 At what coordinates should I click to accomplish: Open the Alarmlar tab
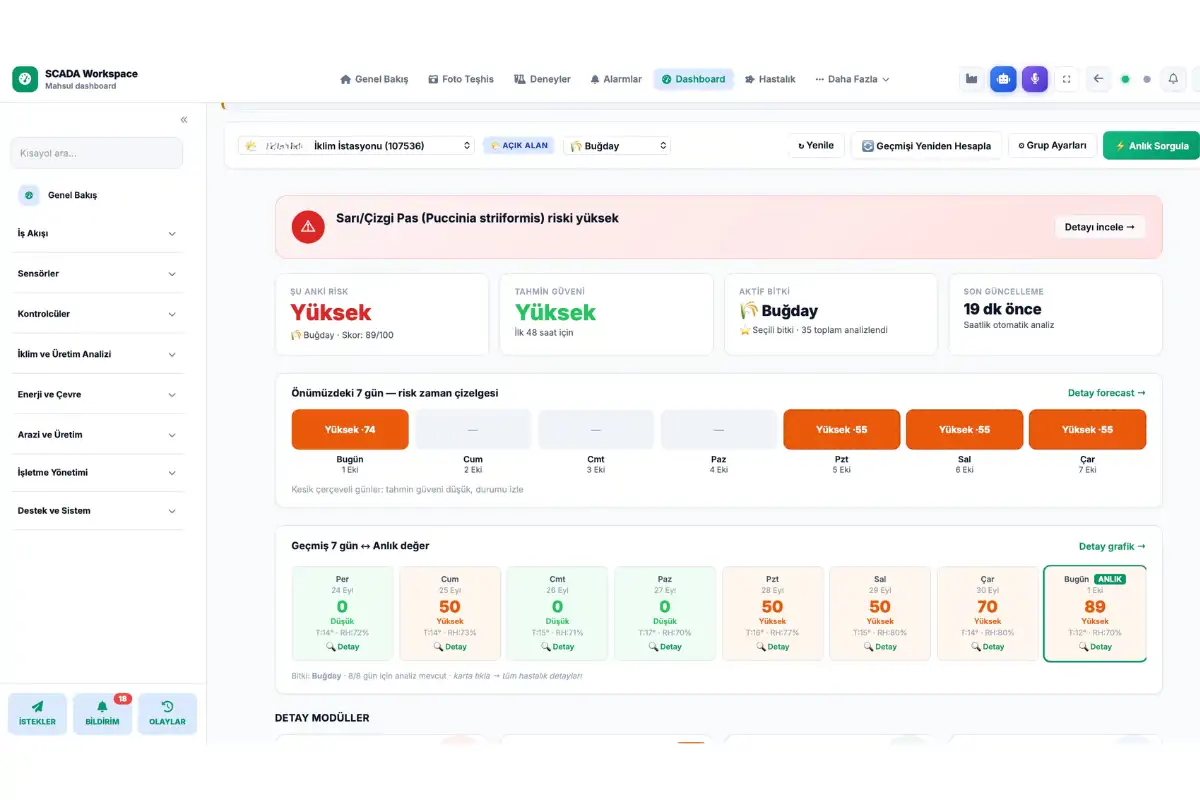(616, 79)
